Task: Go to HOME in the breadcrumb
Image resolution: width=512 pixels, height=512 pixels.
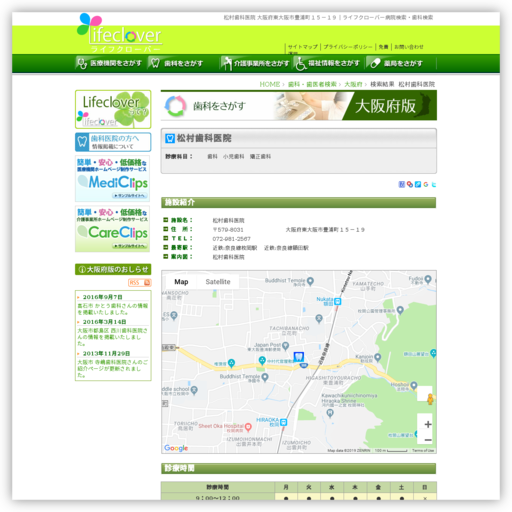Action: pos(270,84)
